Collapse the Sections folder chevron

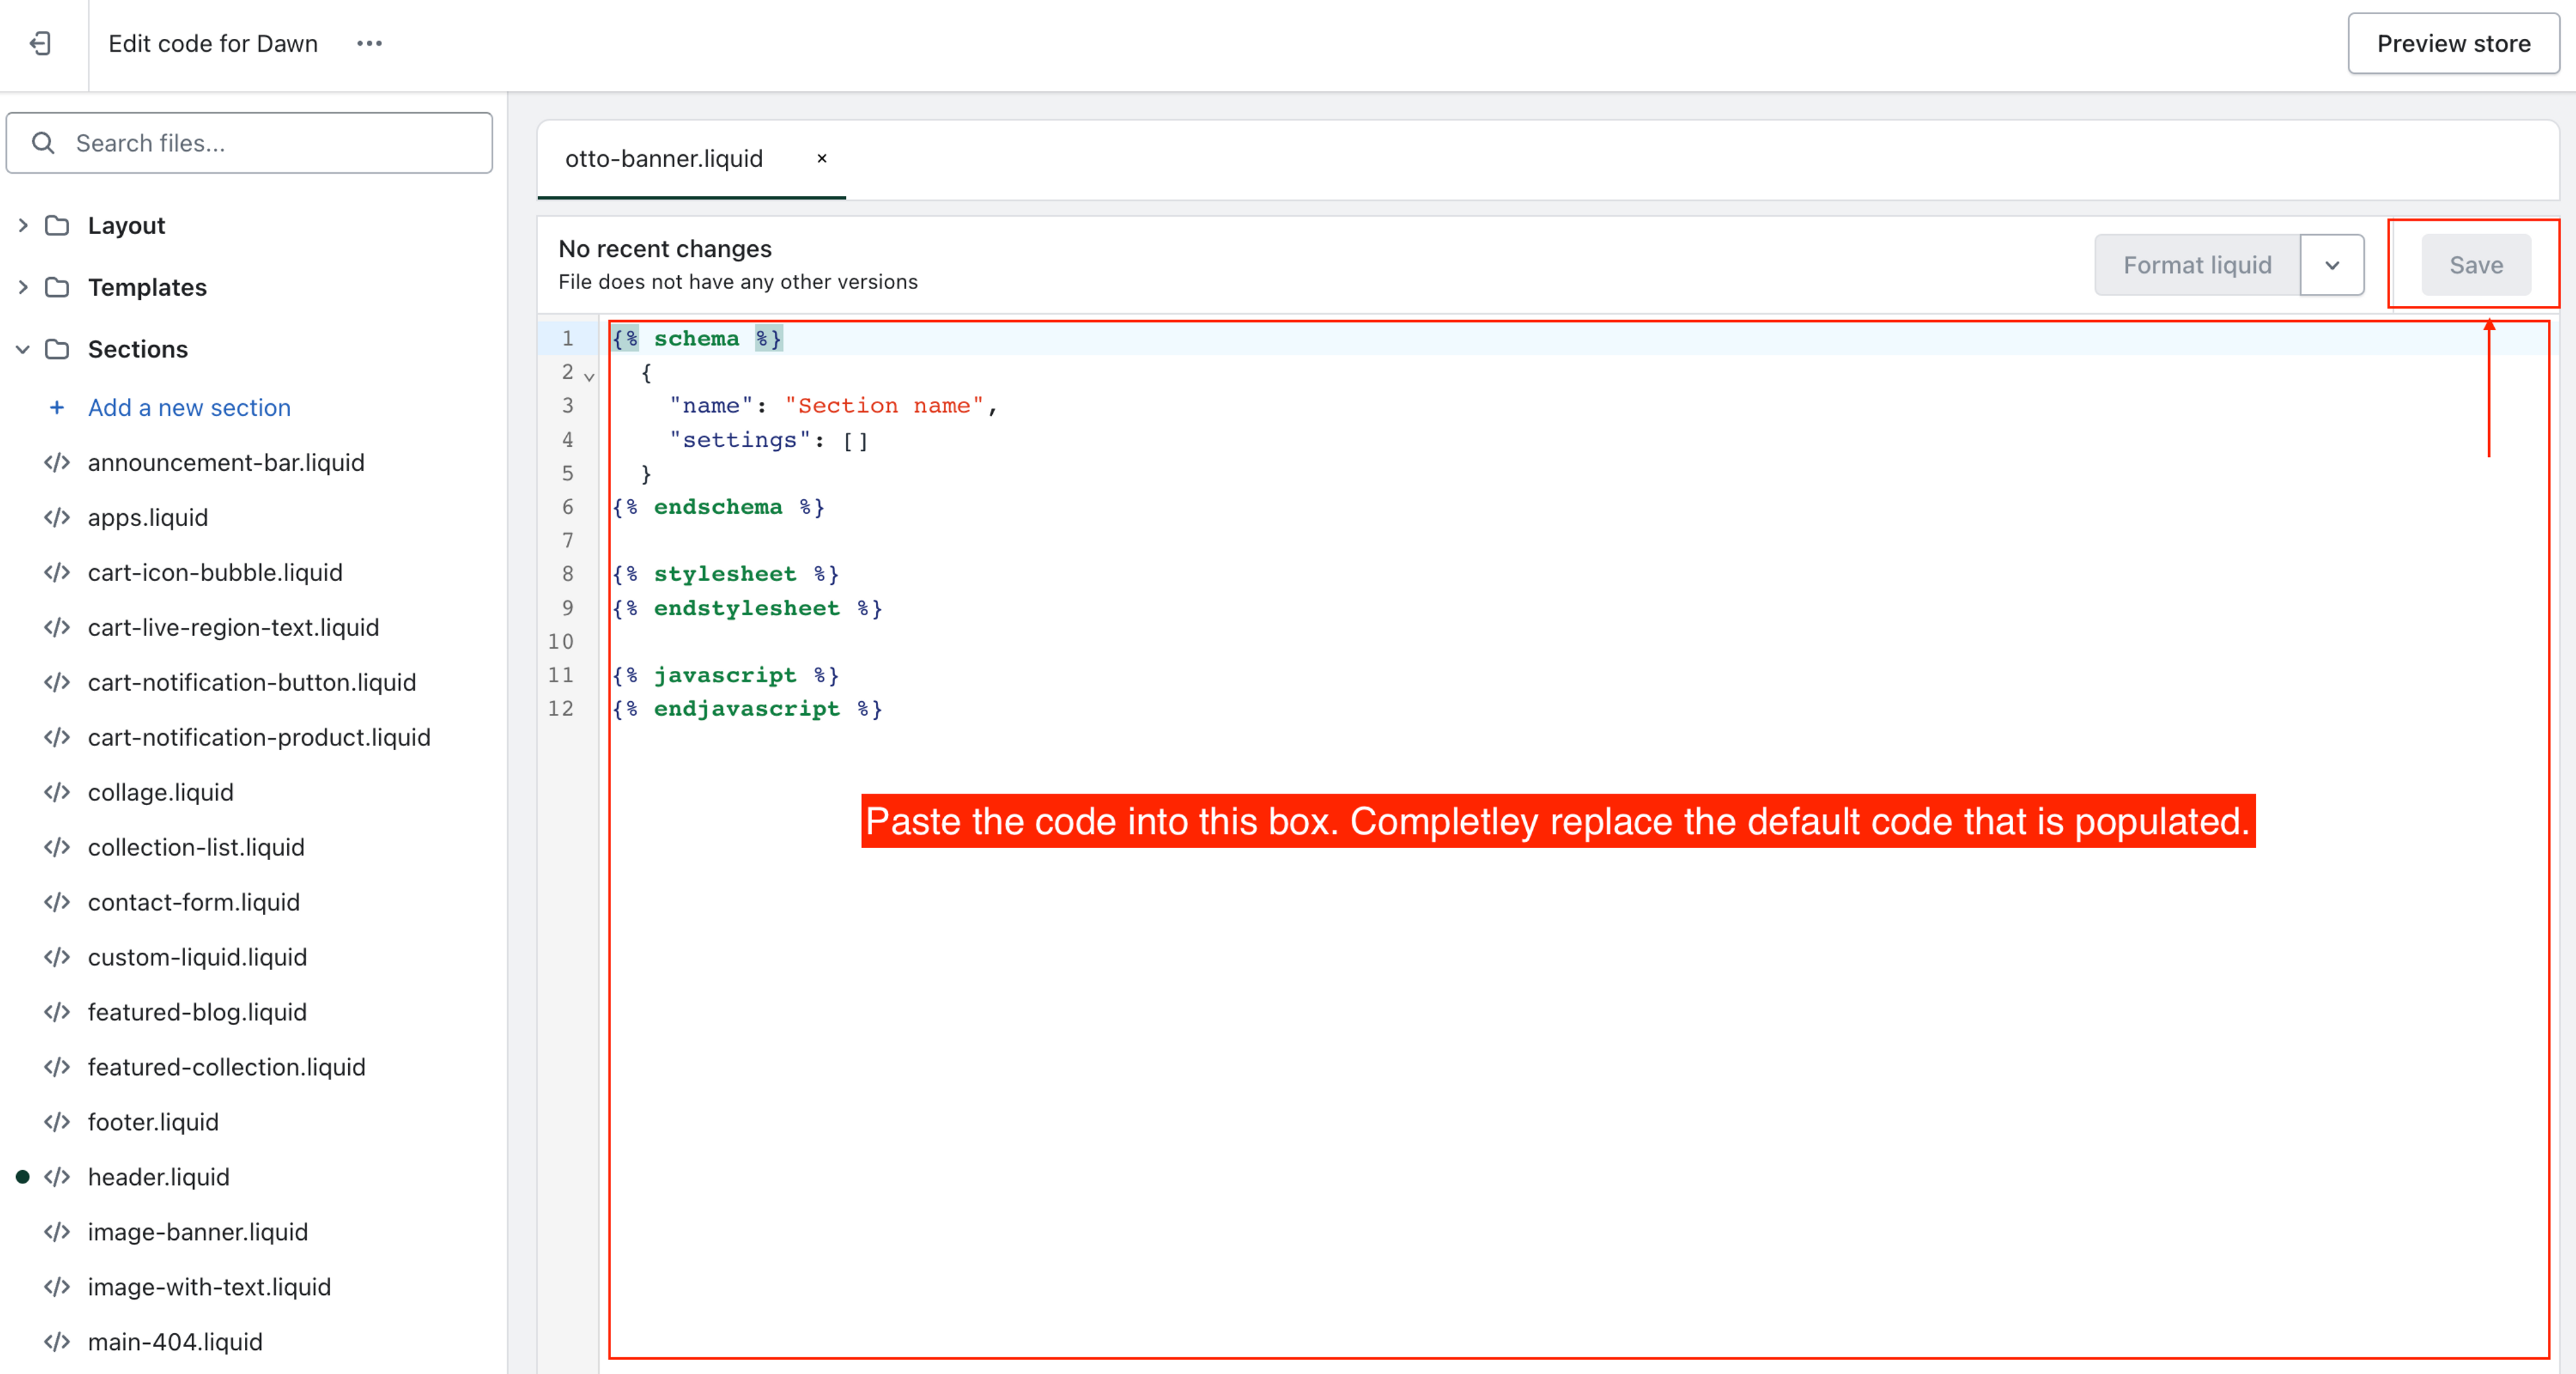pyautogui.click(x=22, y=349)
